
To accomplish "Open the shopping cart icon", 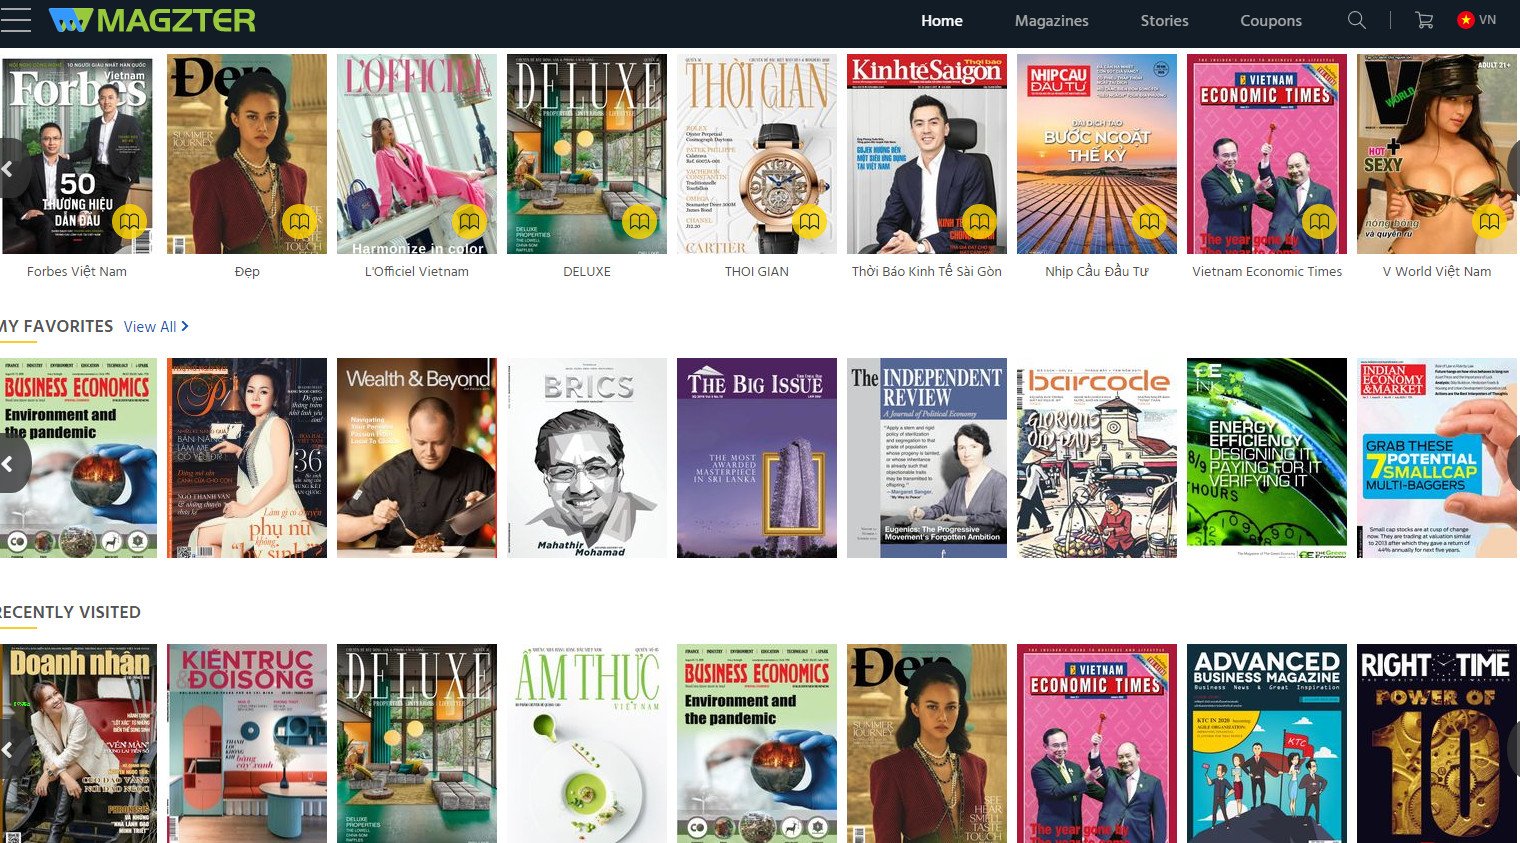I will tap(1424, 20).
